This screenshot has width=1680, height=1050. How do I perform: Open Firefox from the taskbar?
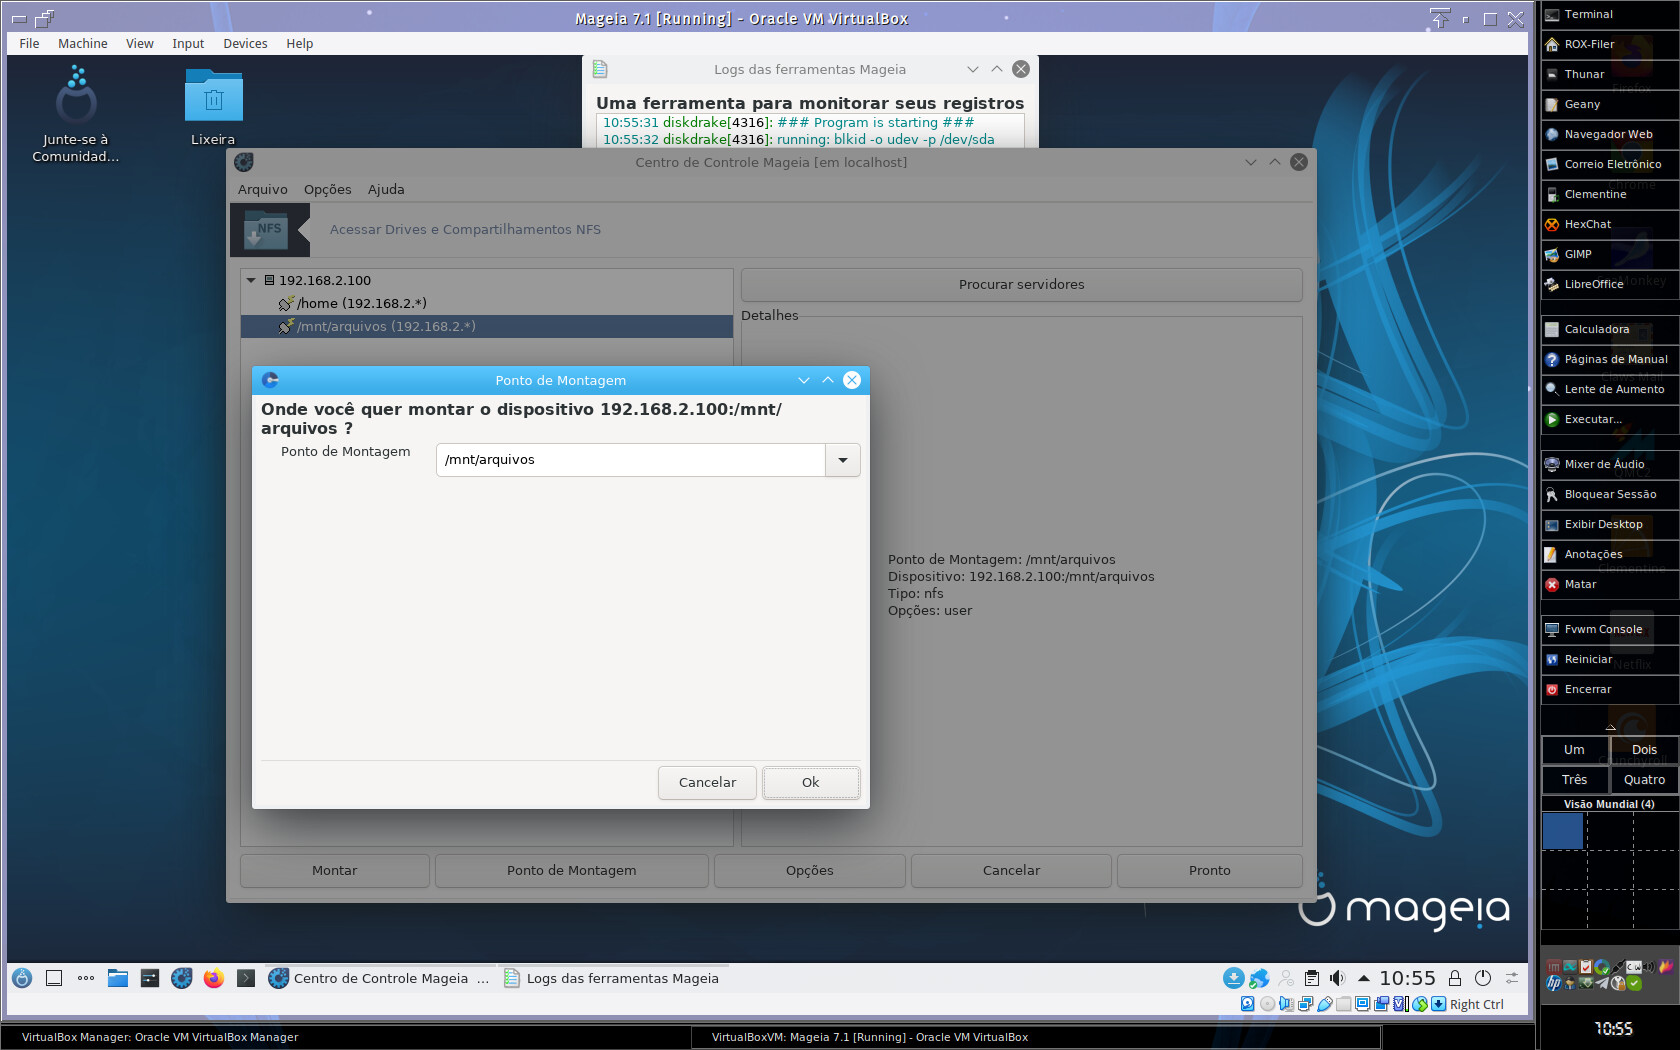tap(214, 978)
